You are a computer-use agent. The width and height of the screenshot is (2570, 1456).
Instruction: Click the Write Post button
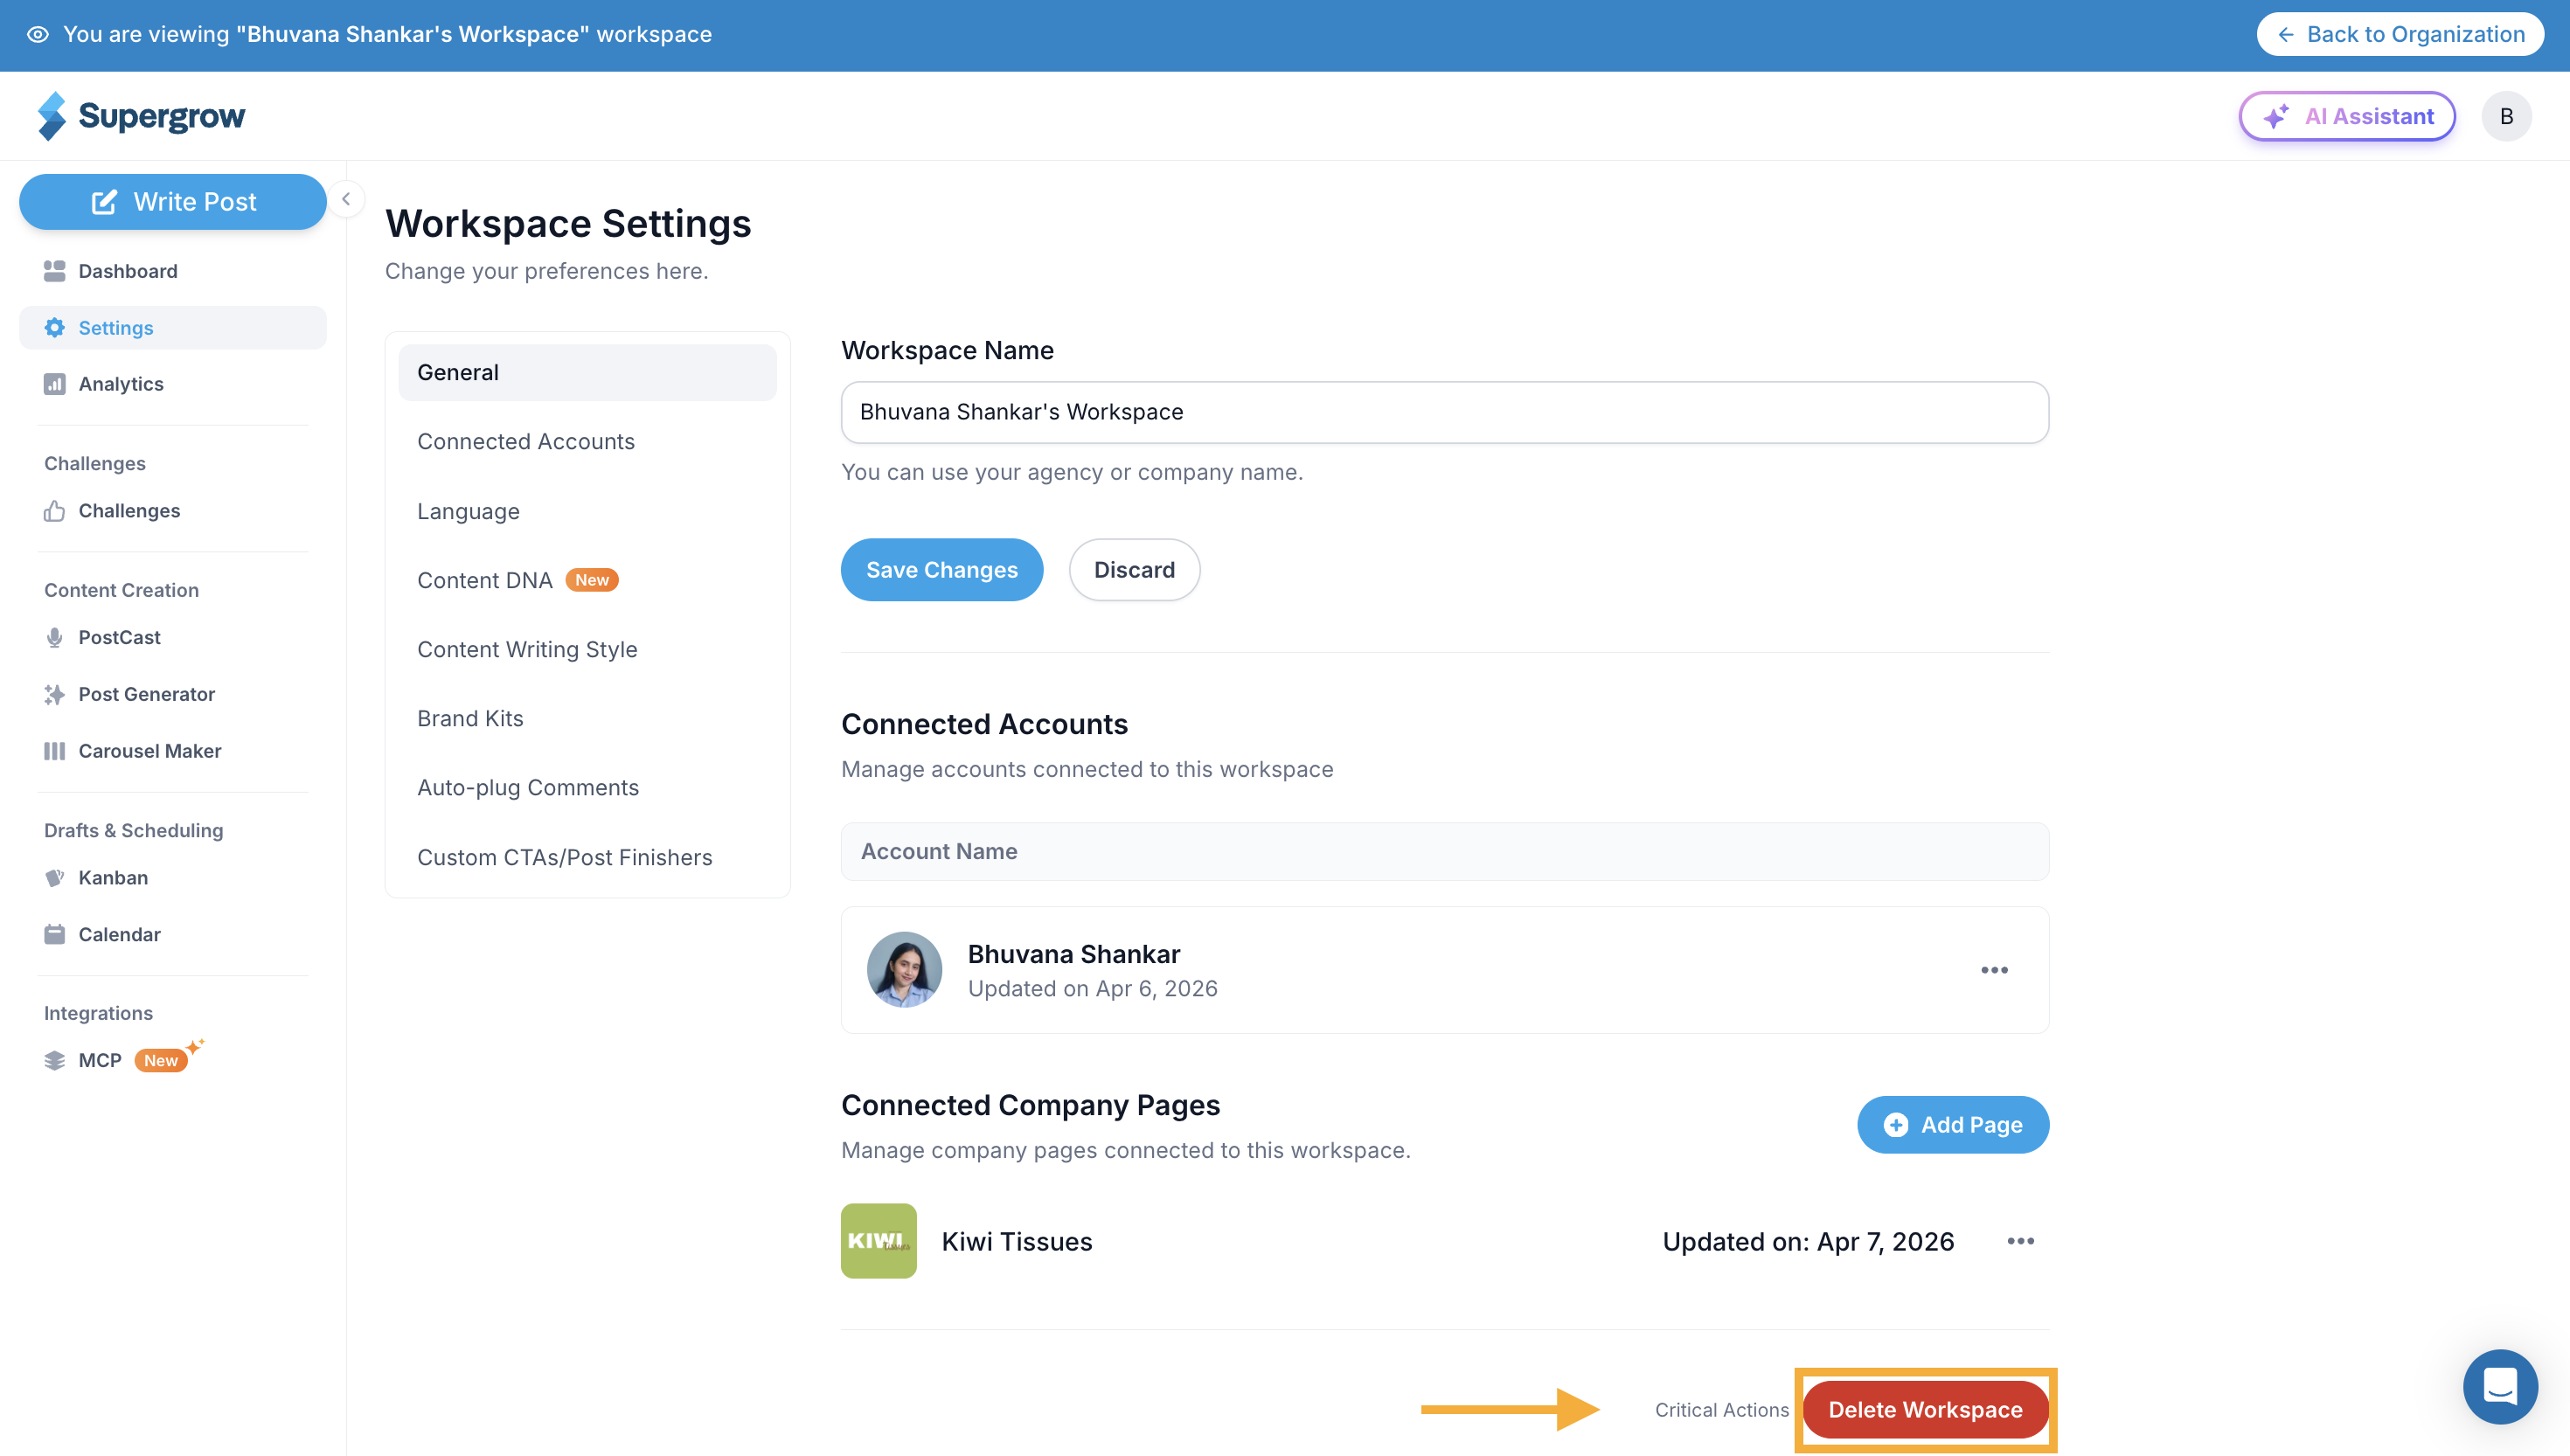[173, 202]
